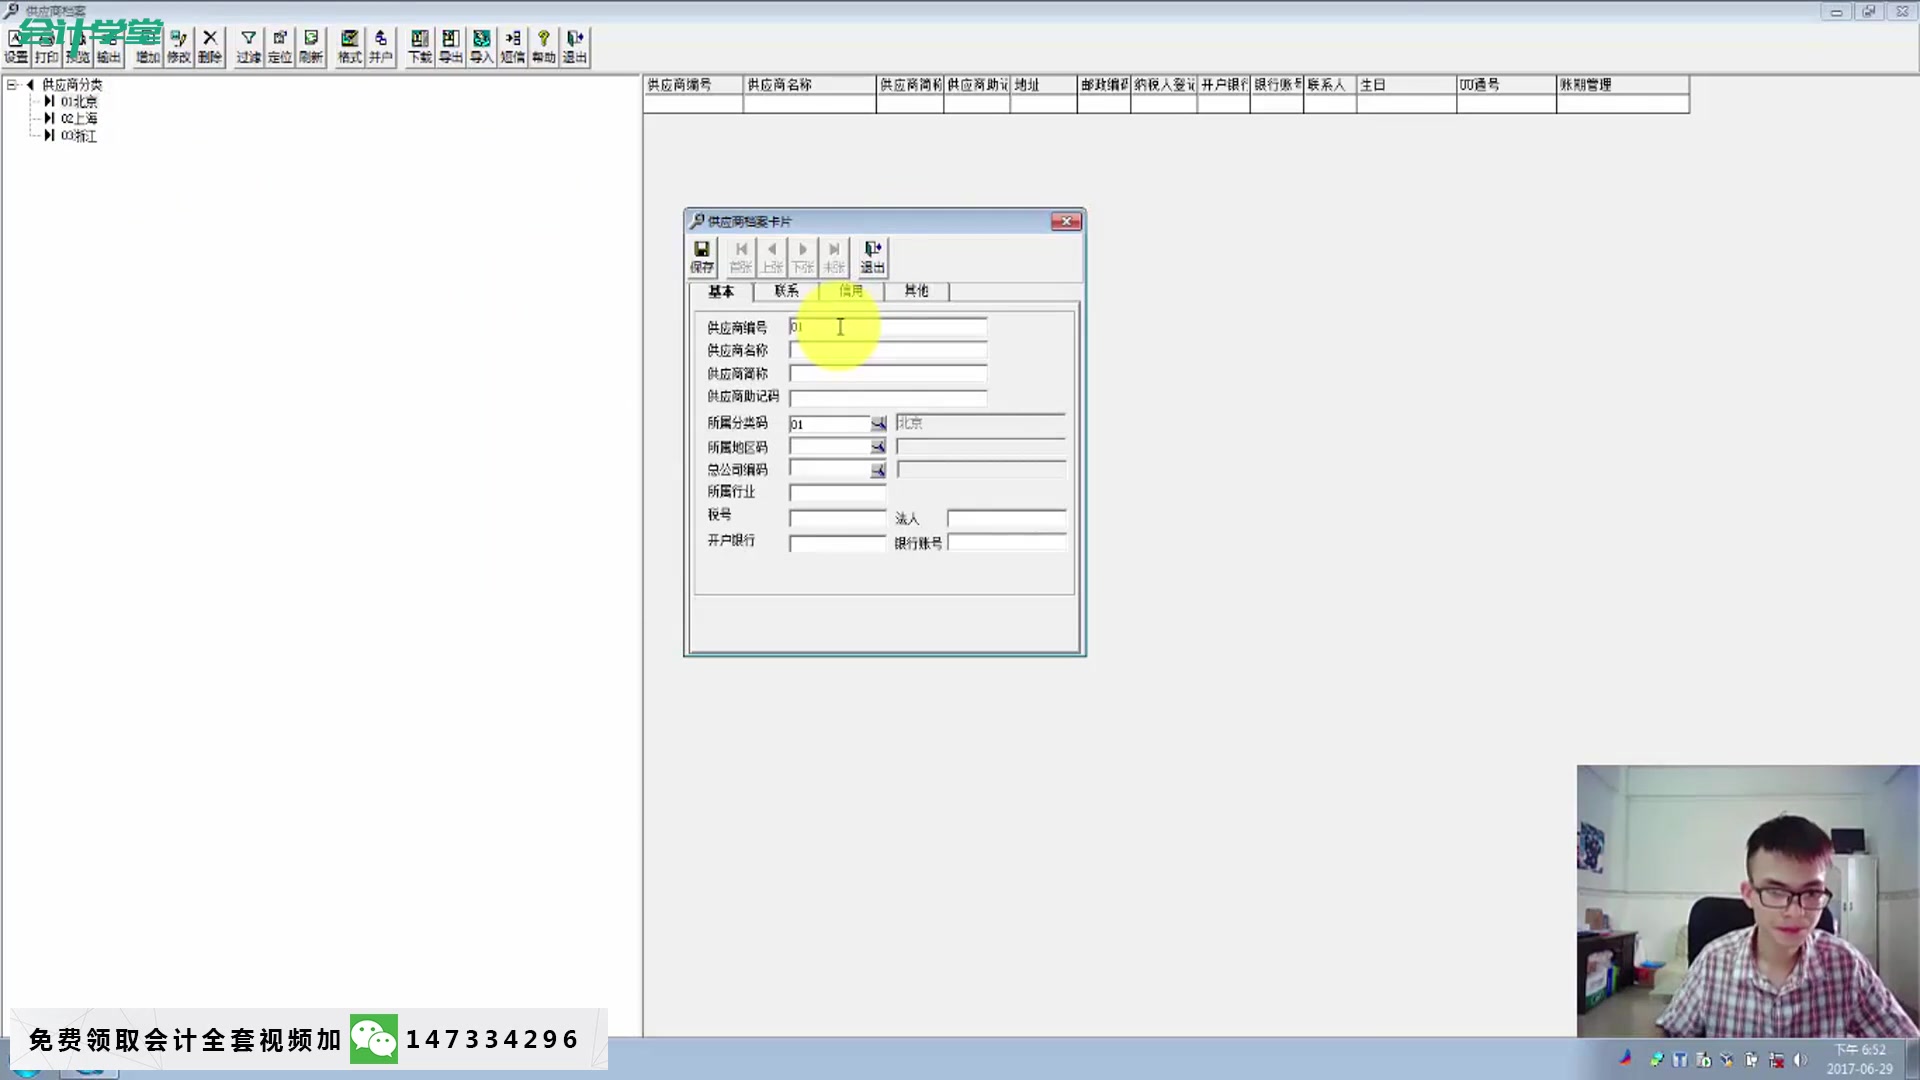Click the 导出 export toolbar icon
The image size is (1920, 1080).
click(451, 46)
